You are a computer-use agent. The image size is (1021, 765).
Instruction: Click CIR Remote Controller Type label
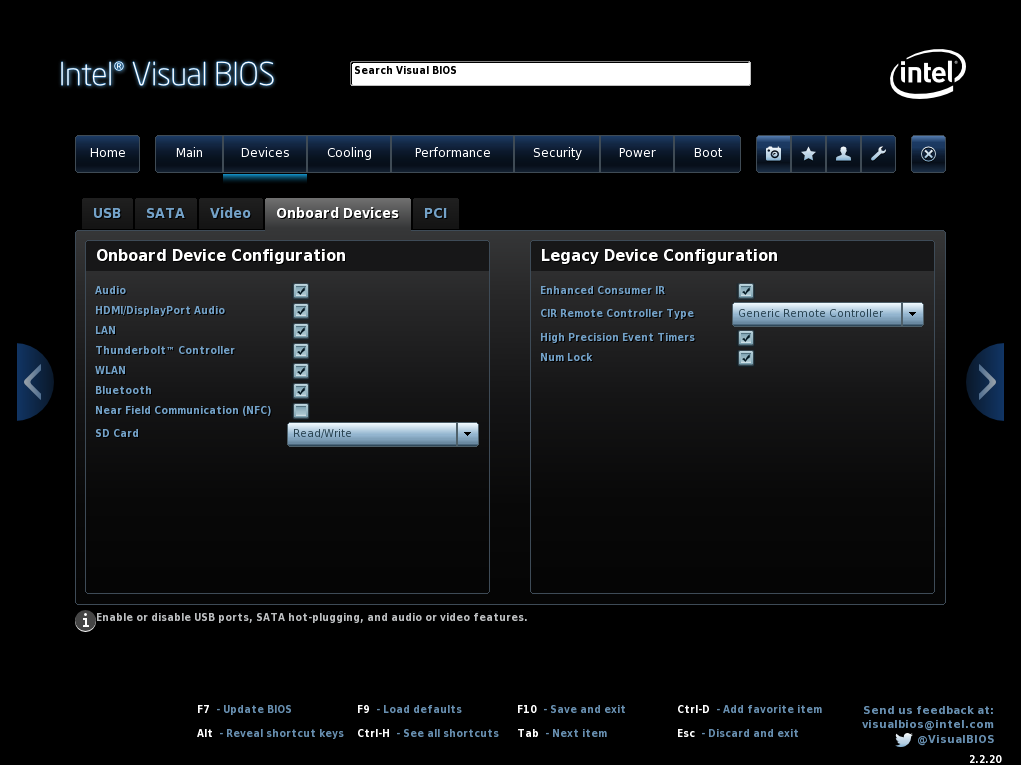tap(617, 314)
